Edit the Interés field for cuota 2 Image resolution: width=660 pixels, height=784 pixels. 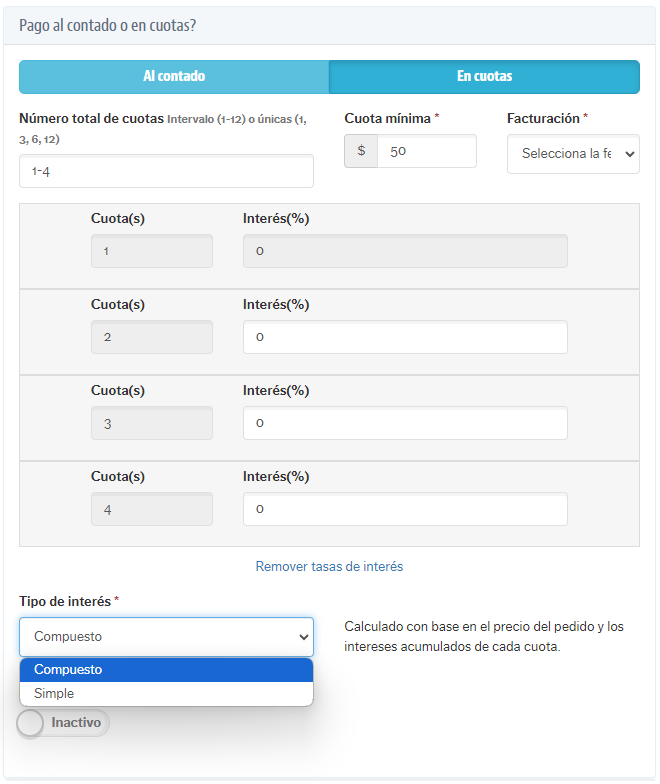pyautogui.click(x=405, y=337)
